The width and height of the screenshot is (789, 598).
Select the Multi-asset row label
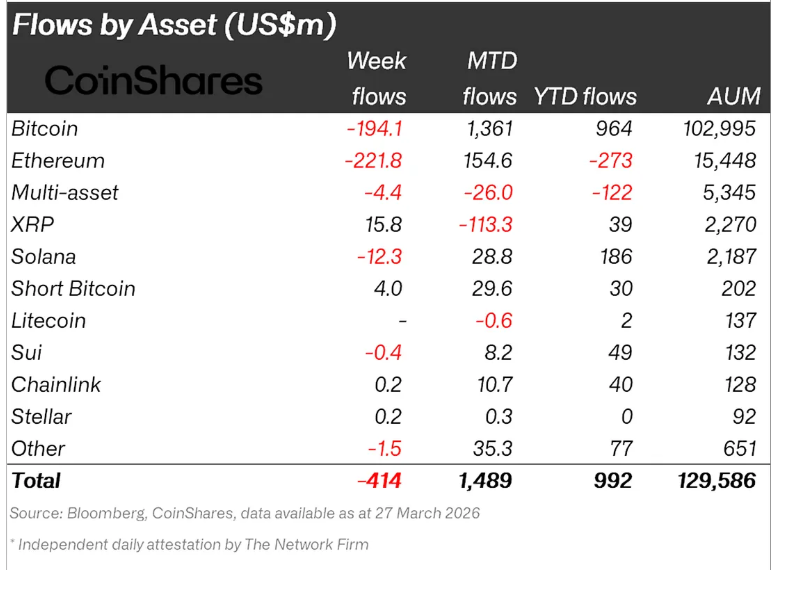(65, 192)
